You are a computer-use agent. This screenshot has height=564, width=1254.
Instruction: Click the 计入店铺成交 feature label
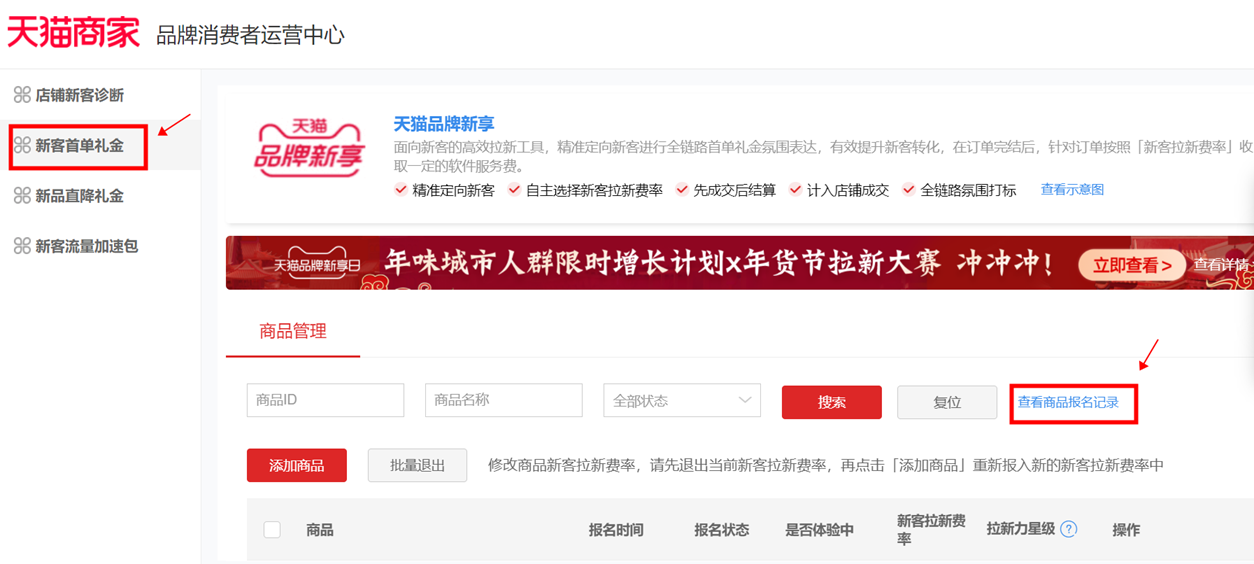click(x=848, y=190)
